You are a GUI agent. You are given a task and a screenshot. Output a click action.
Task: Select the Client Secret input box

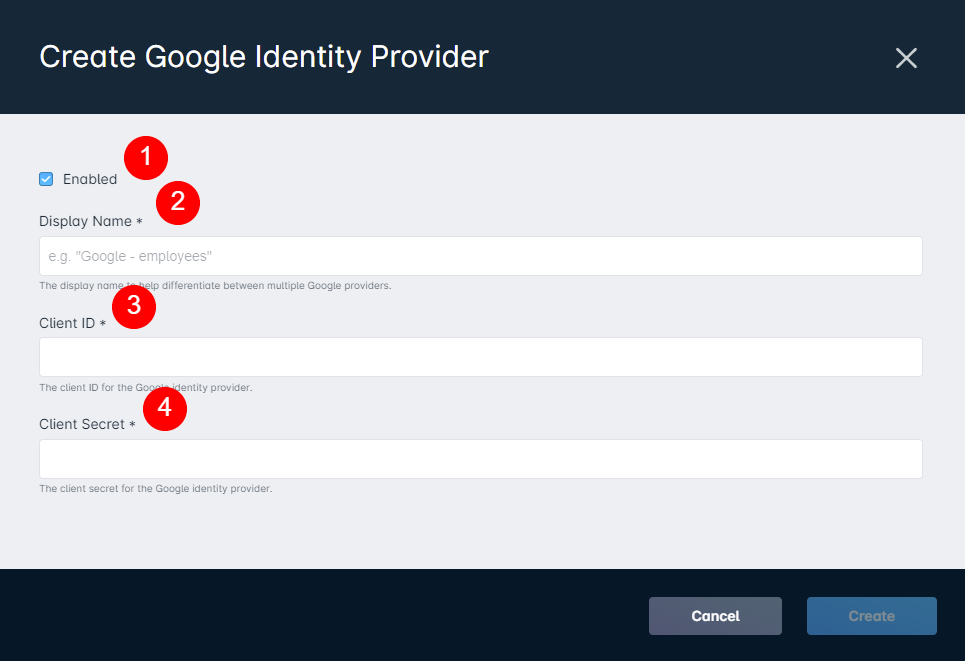481,459
